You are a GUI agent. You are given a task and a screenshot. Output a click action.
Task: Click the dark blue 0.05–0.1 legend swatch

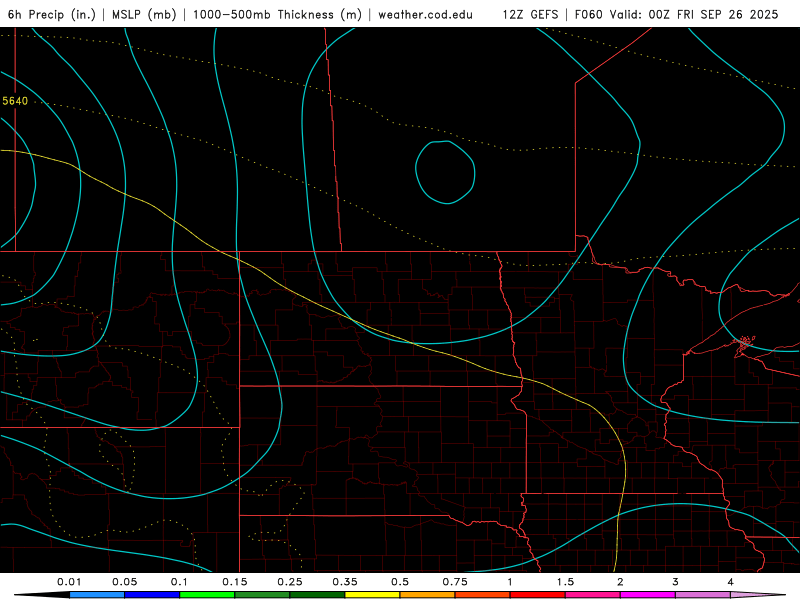coord(152,595)
